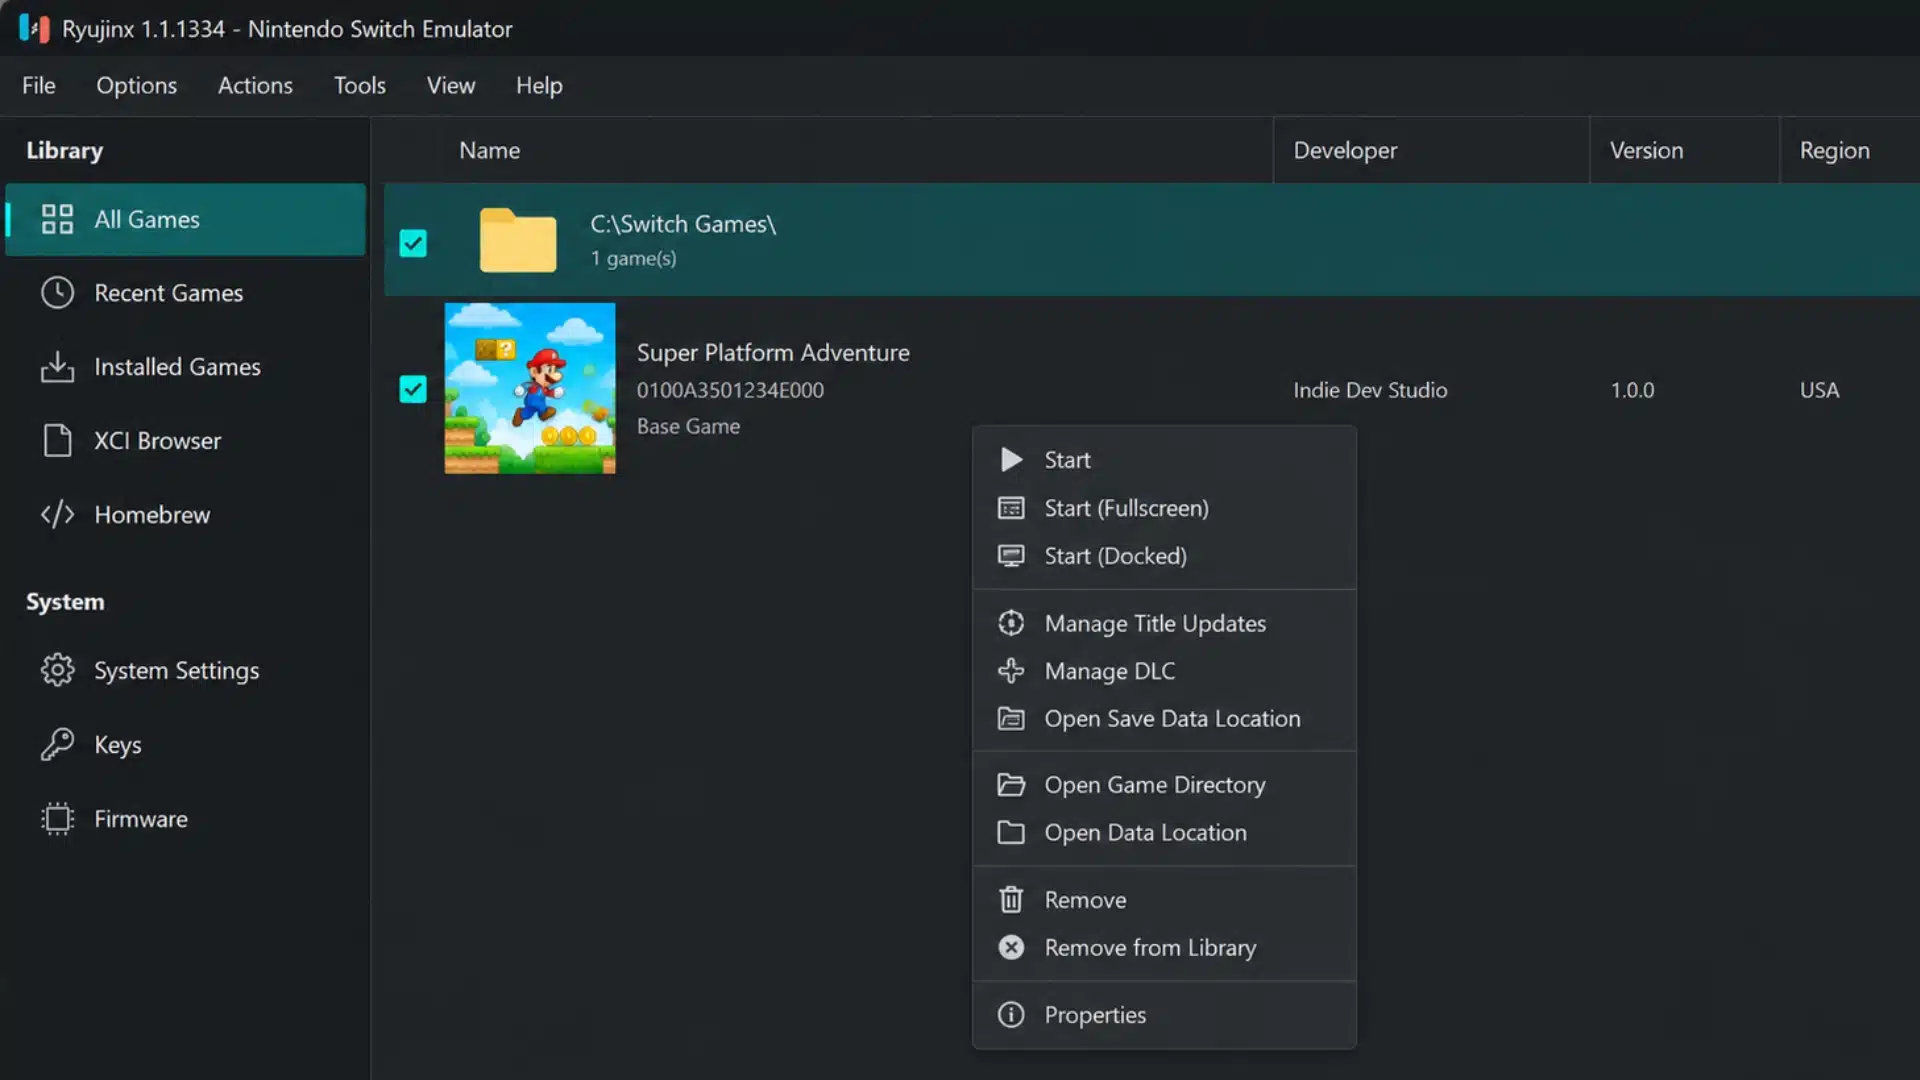This screenshot has width=1920, height=1080.
Task: Click the Indie Dev Studio developer cell
Action: pos(1370,390)
